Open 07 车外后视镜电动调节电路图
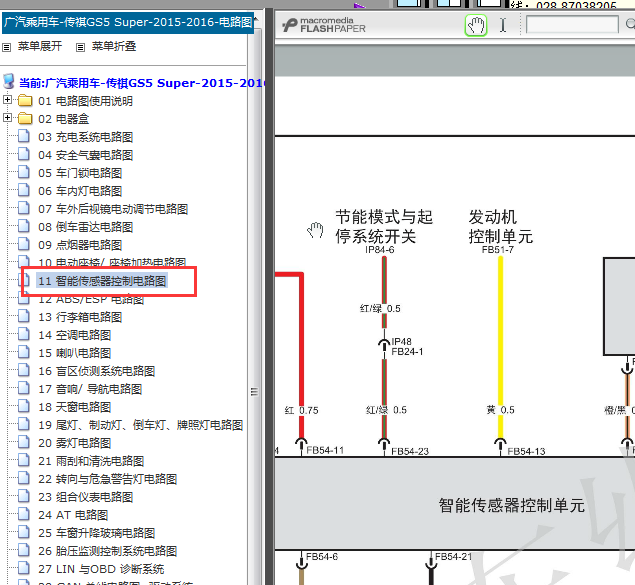This screenshot has height=585, width=635. [x=113, y=209]
